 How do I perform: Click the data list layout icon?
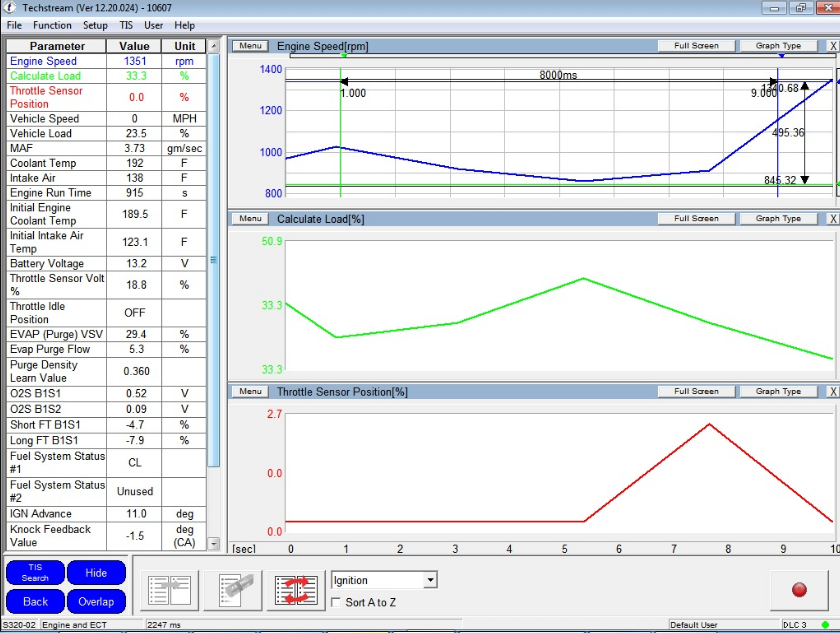pos(169,590)
